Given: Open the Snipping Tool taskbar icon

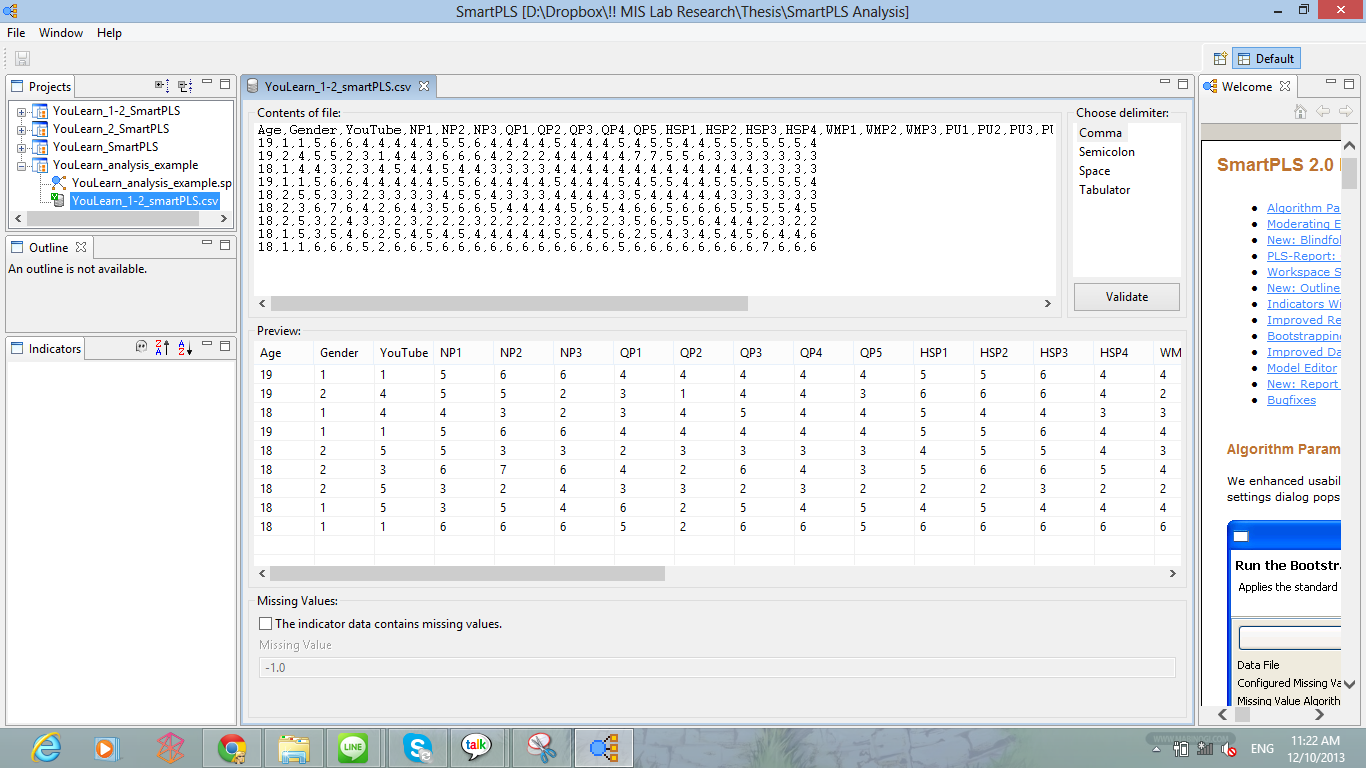Looking at the screenshot, I should 542,747.
